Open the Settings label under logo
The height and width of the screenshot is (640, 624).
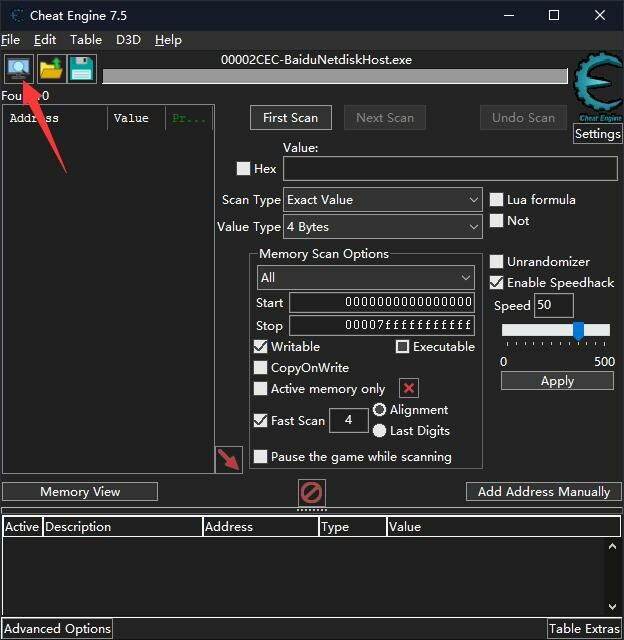(598, 134)
